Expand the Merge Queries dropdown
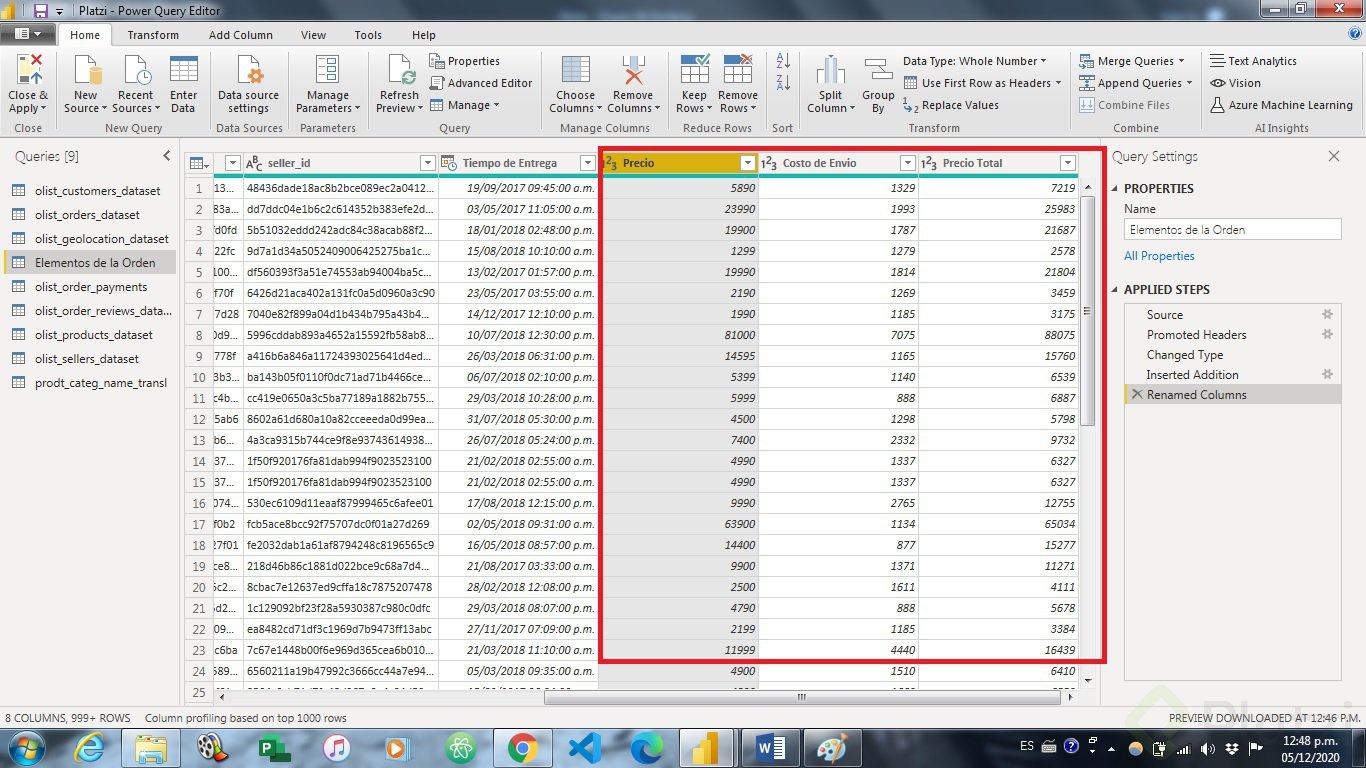The height and width of the screenshot is (768, 1366). [1132, 61]
